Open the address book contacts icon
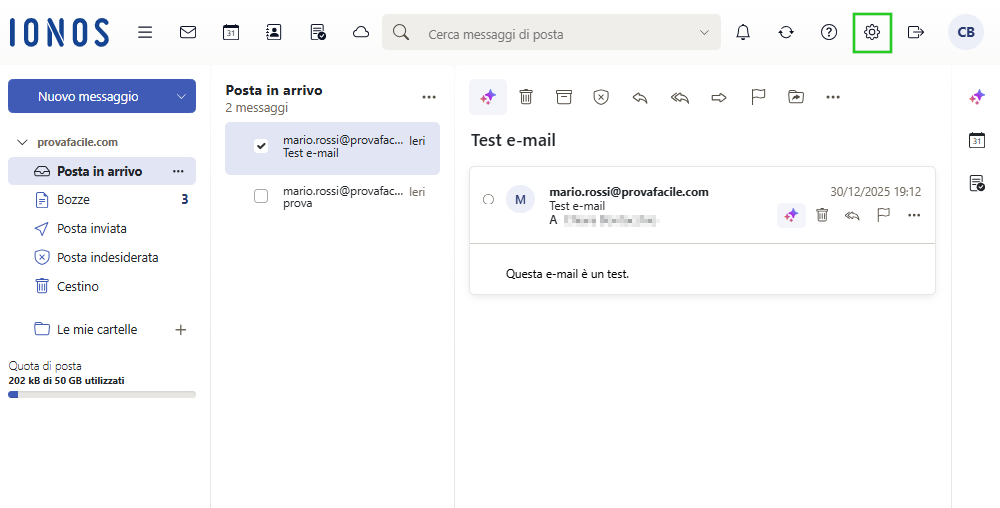 click(274, 32)
